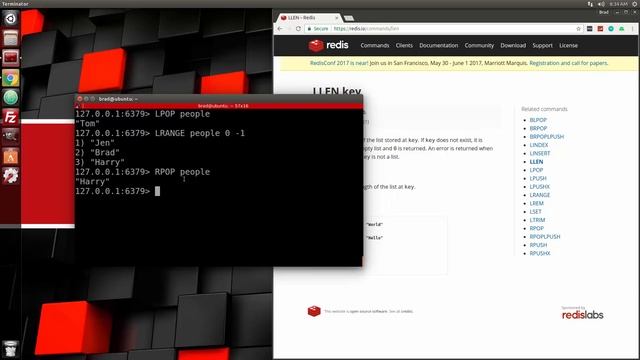The height and width of the screenshot is (360, 640).
Task: Open Chrome's three-dot menu
Action: pyautogui.click(x=633, y=29)
